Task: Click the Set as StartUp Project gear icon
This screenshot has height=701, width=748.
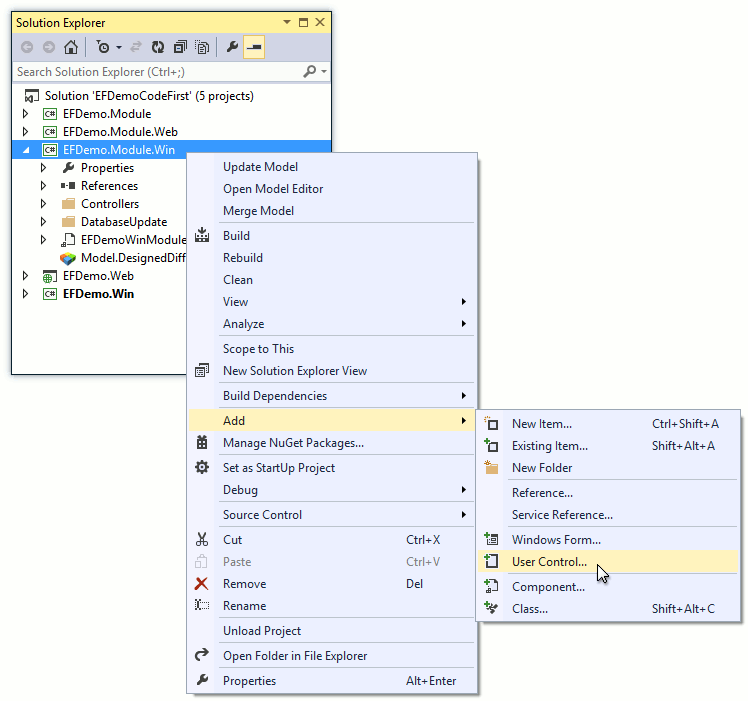Action: tap(202, 467)
